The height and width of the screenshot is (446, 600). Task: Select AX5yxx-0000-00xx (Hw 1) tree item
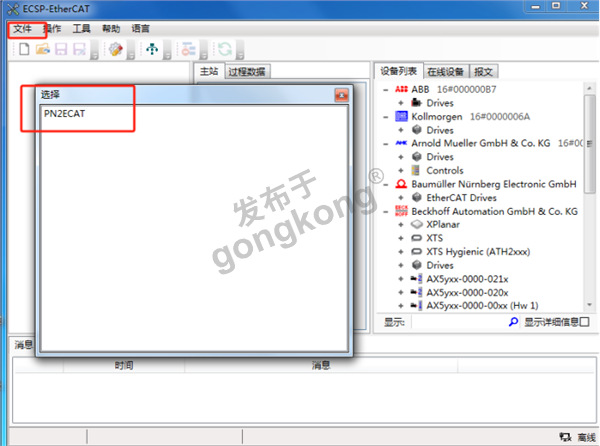[x=482, y=306]
